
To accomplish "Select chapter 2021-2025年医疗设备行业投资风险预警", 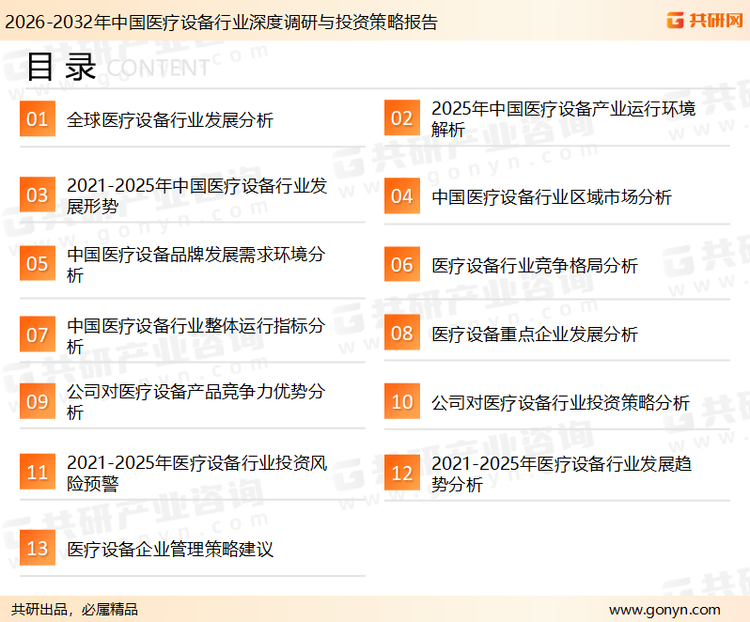I will coord(197,473).
